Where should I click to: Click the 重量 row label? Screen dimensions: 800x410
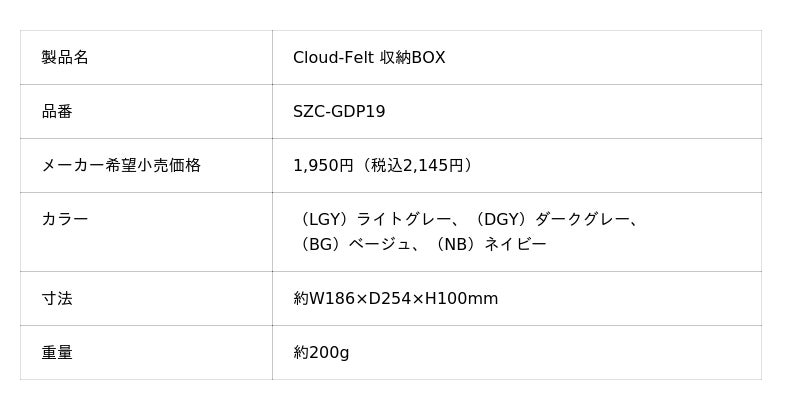(x=57, y=353)
